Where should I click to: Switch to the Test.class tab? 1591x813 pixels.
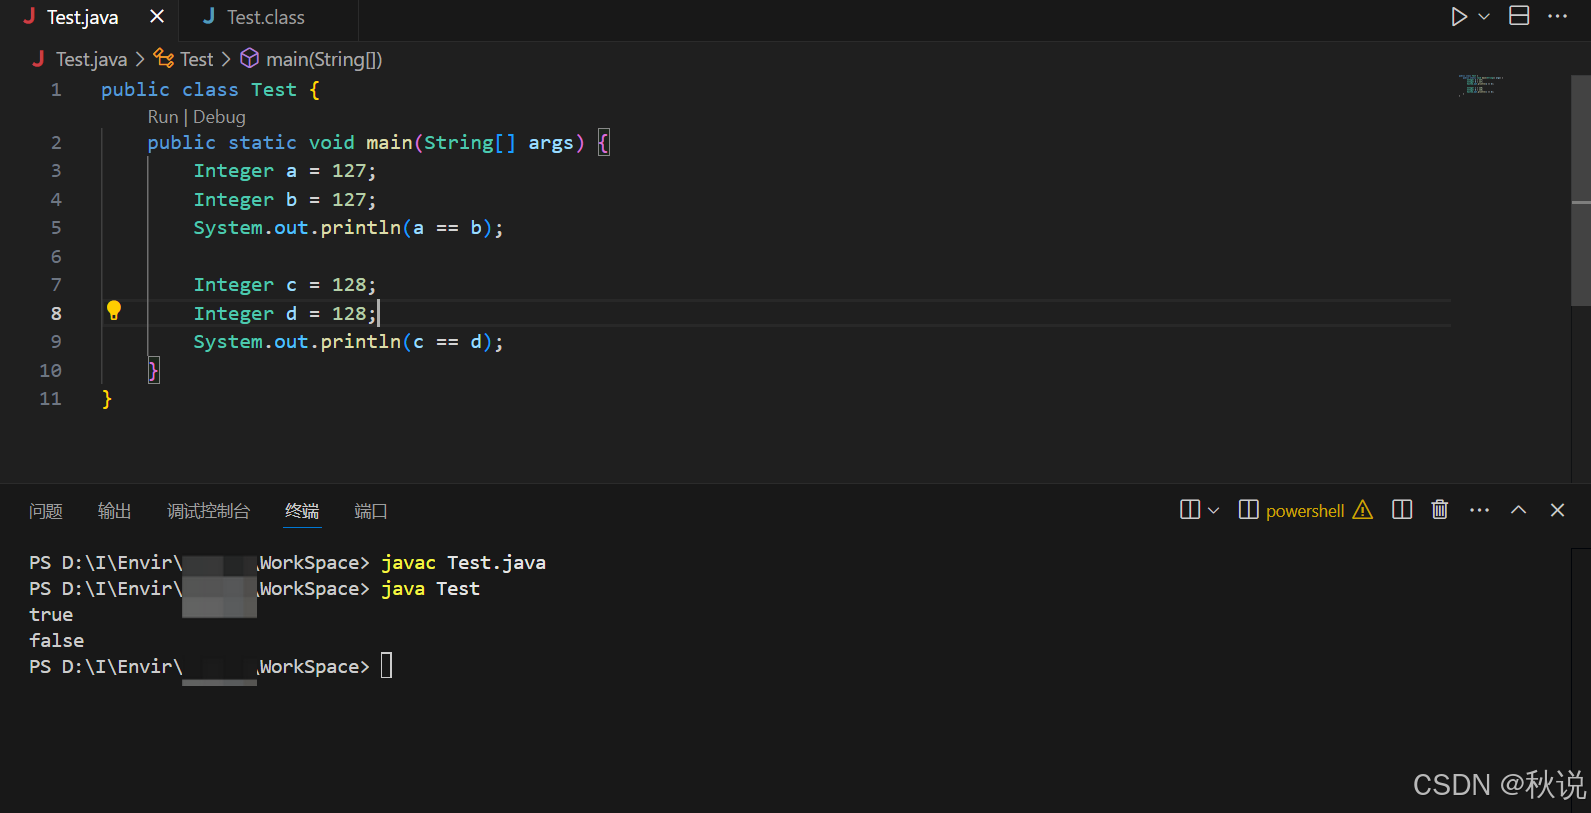(x=265, y=17)
